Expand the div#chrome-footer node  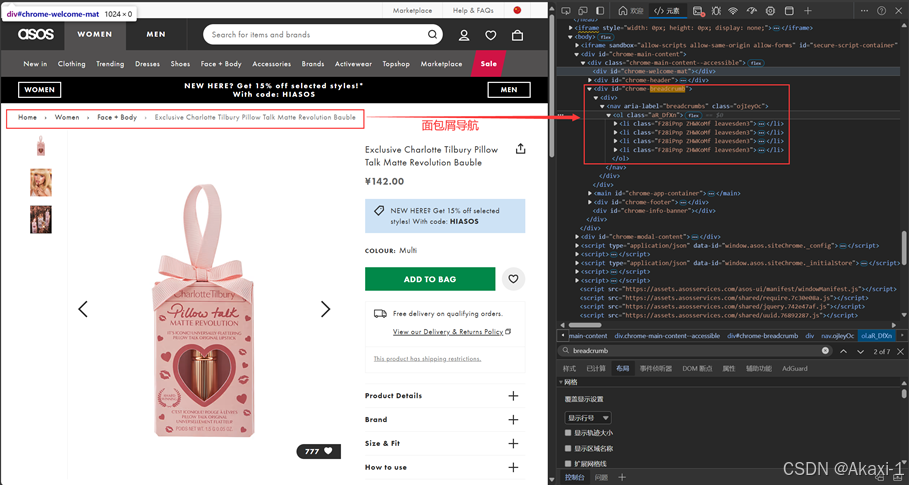click(590, 202)
